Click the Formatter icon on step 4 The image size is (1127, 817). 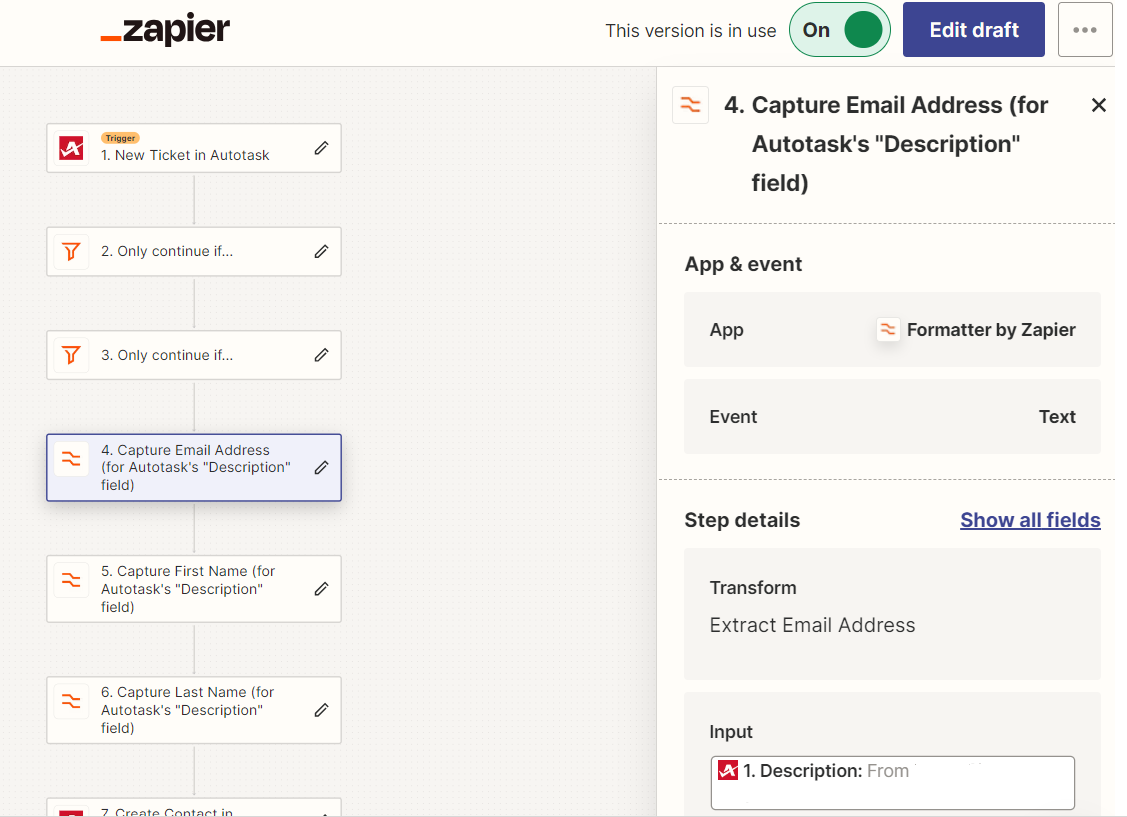[x=71, y=458]
